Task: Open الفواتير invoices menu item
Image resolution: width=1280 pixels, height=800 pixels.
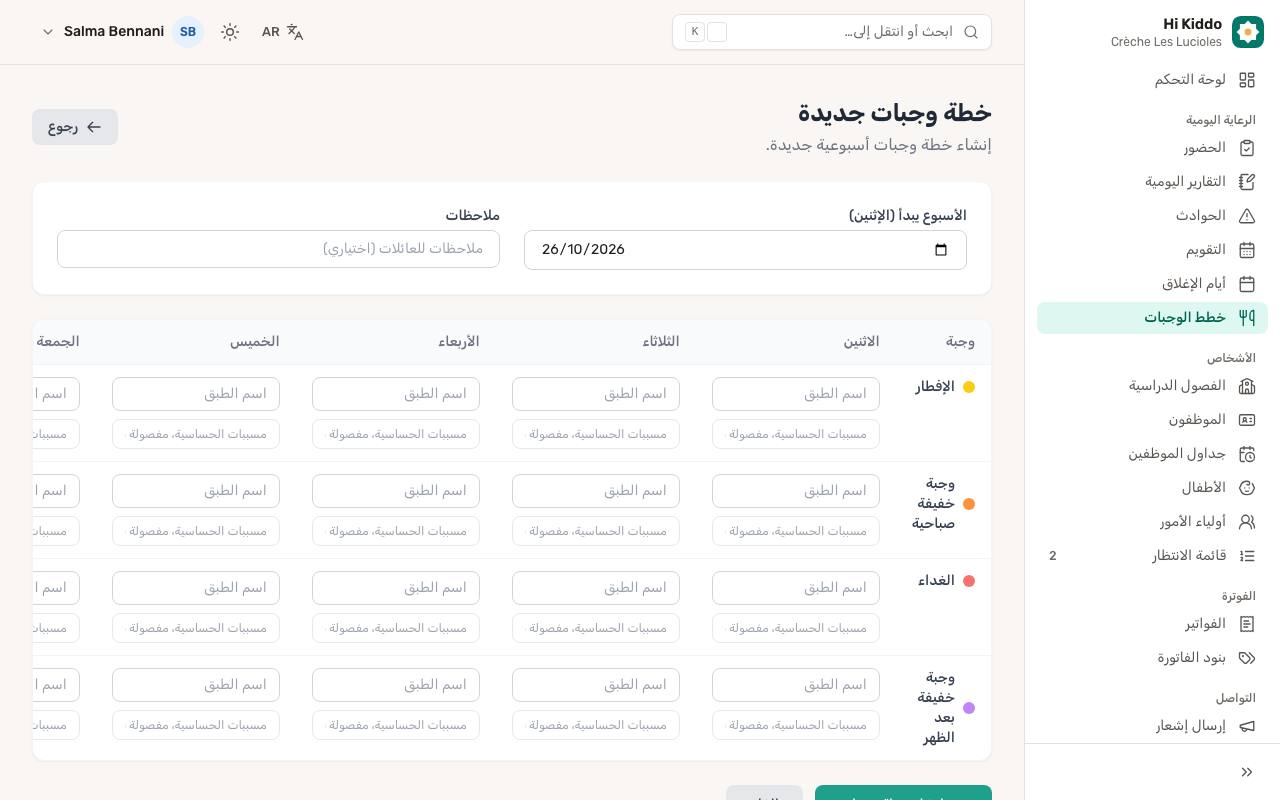Action: tap(1152, 624)
